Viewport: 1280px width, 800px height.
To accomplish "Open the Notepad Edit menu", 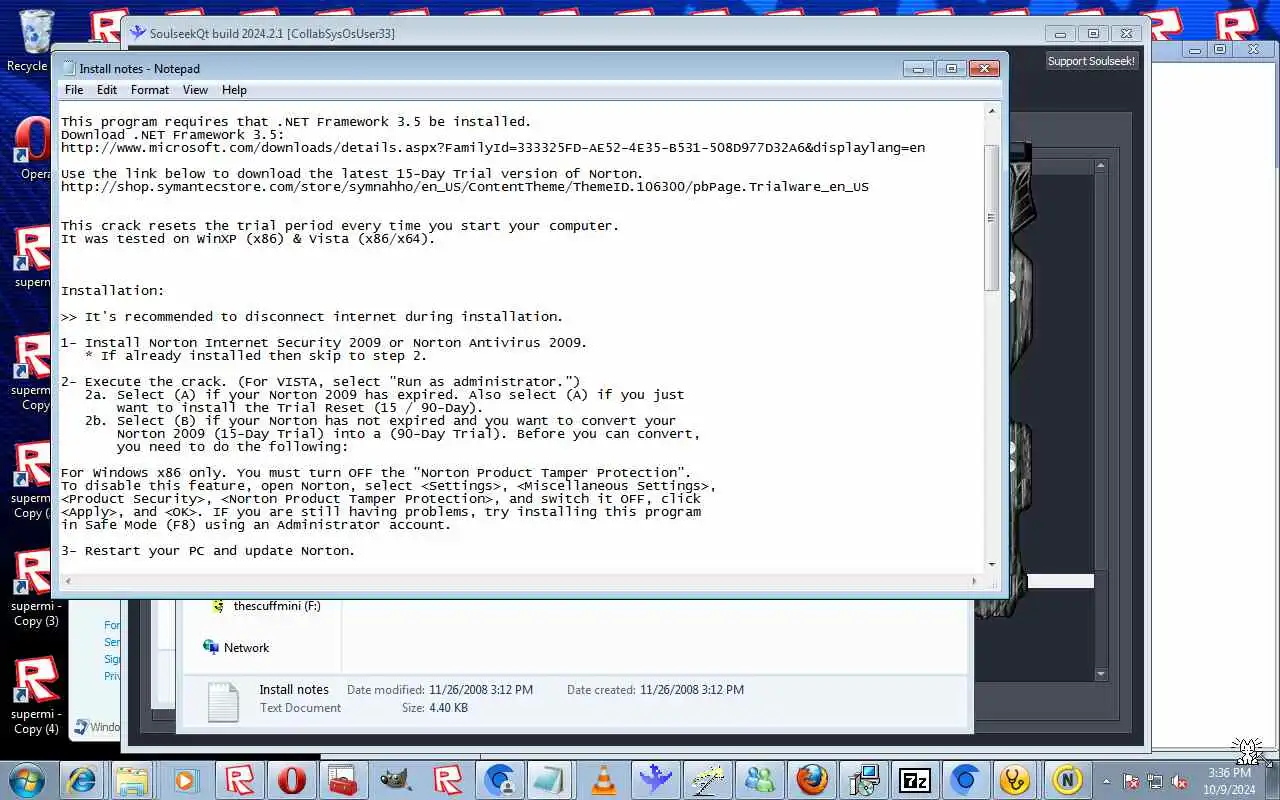I will click(107, 90).
